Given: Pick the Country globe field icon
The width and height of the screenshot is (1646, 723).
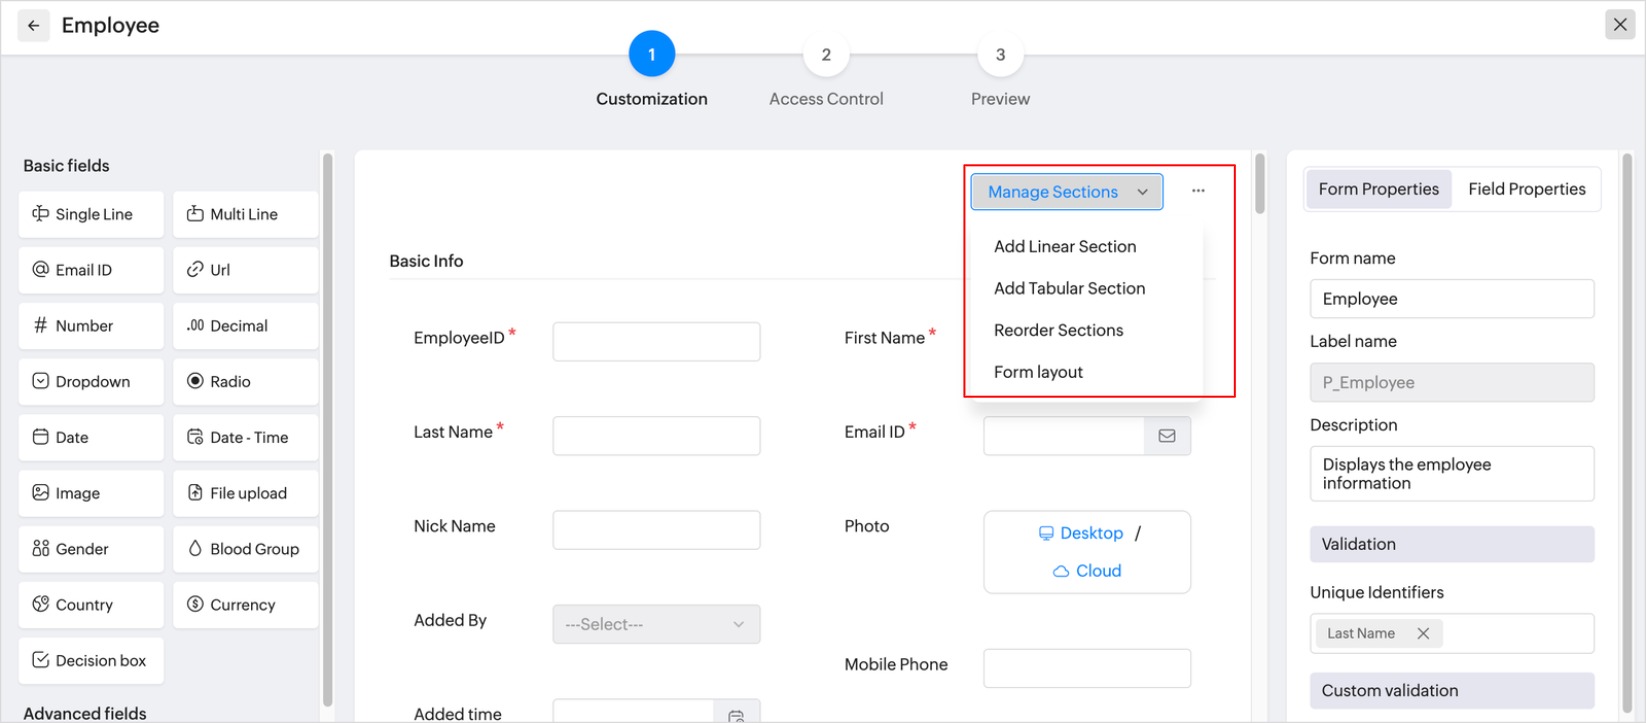Looking at the screenshot, I should (41, 605).
